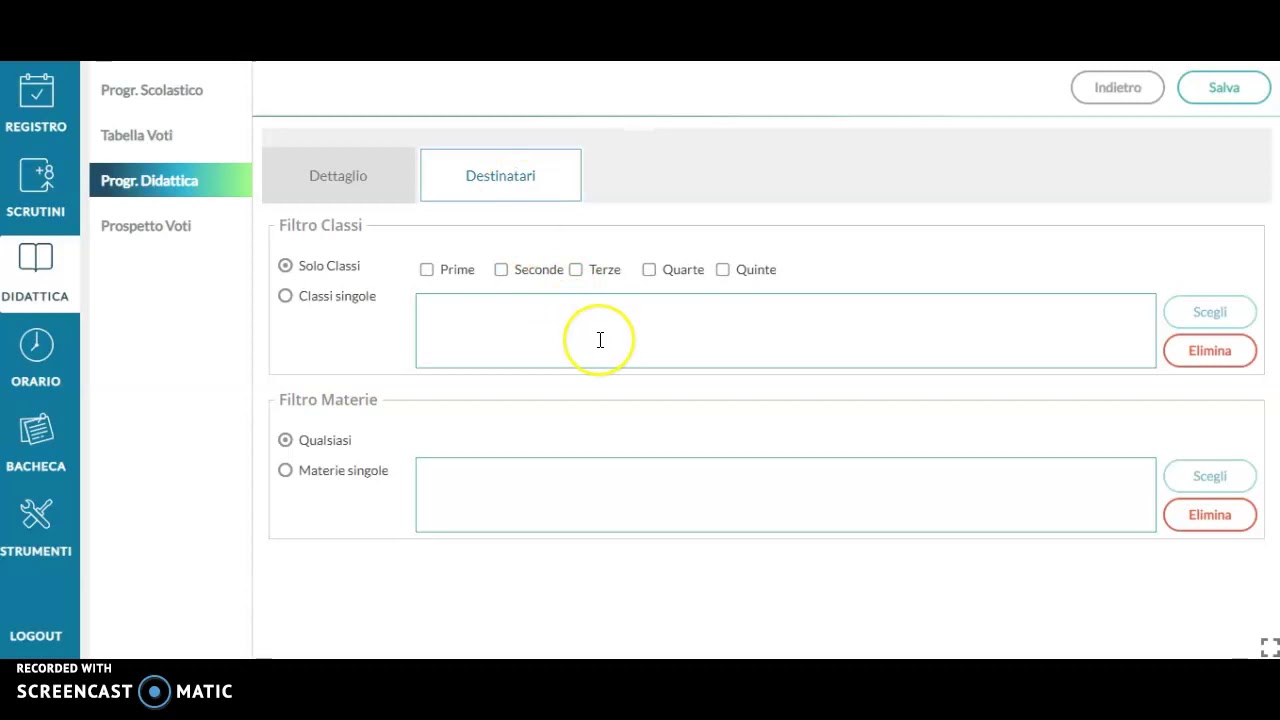Click the Salva button
The image size is (1280, 720).
tap(1224, 87)
